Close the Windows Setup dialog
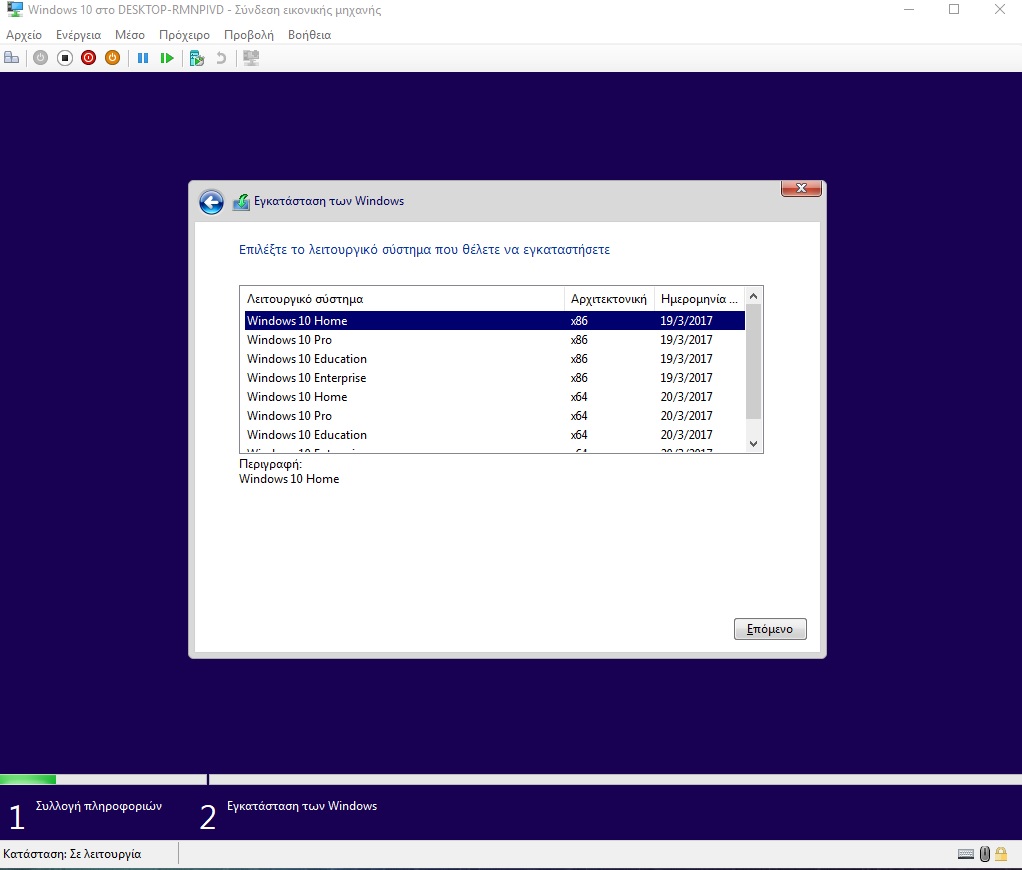 801,189
